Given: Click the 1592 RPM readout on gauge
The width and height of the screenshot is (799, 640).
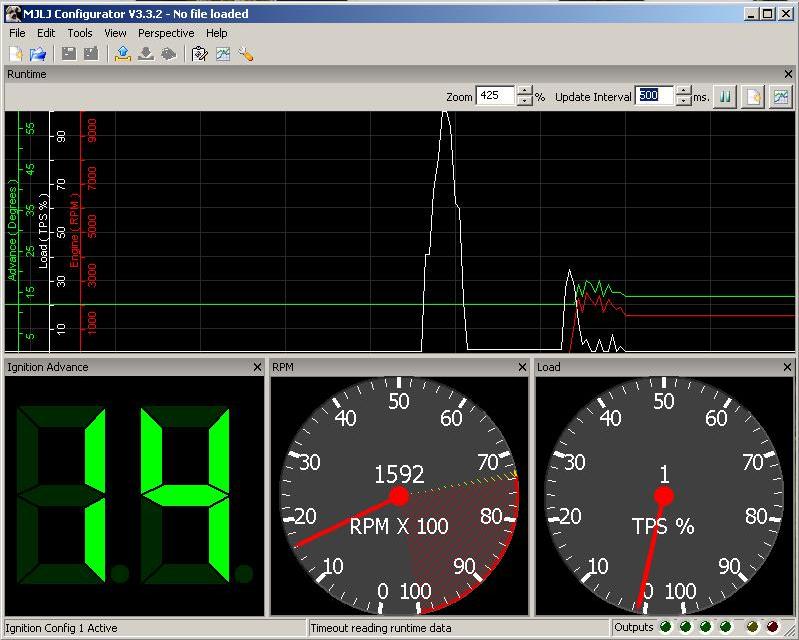Looking at the screenshot, I should click(x=399, y=474).
